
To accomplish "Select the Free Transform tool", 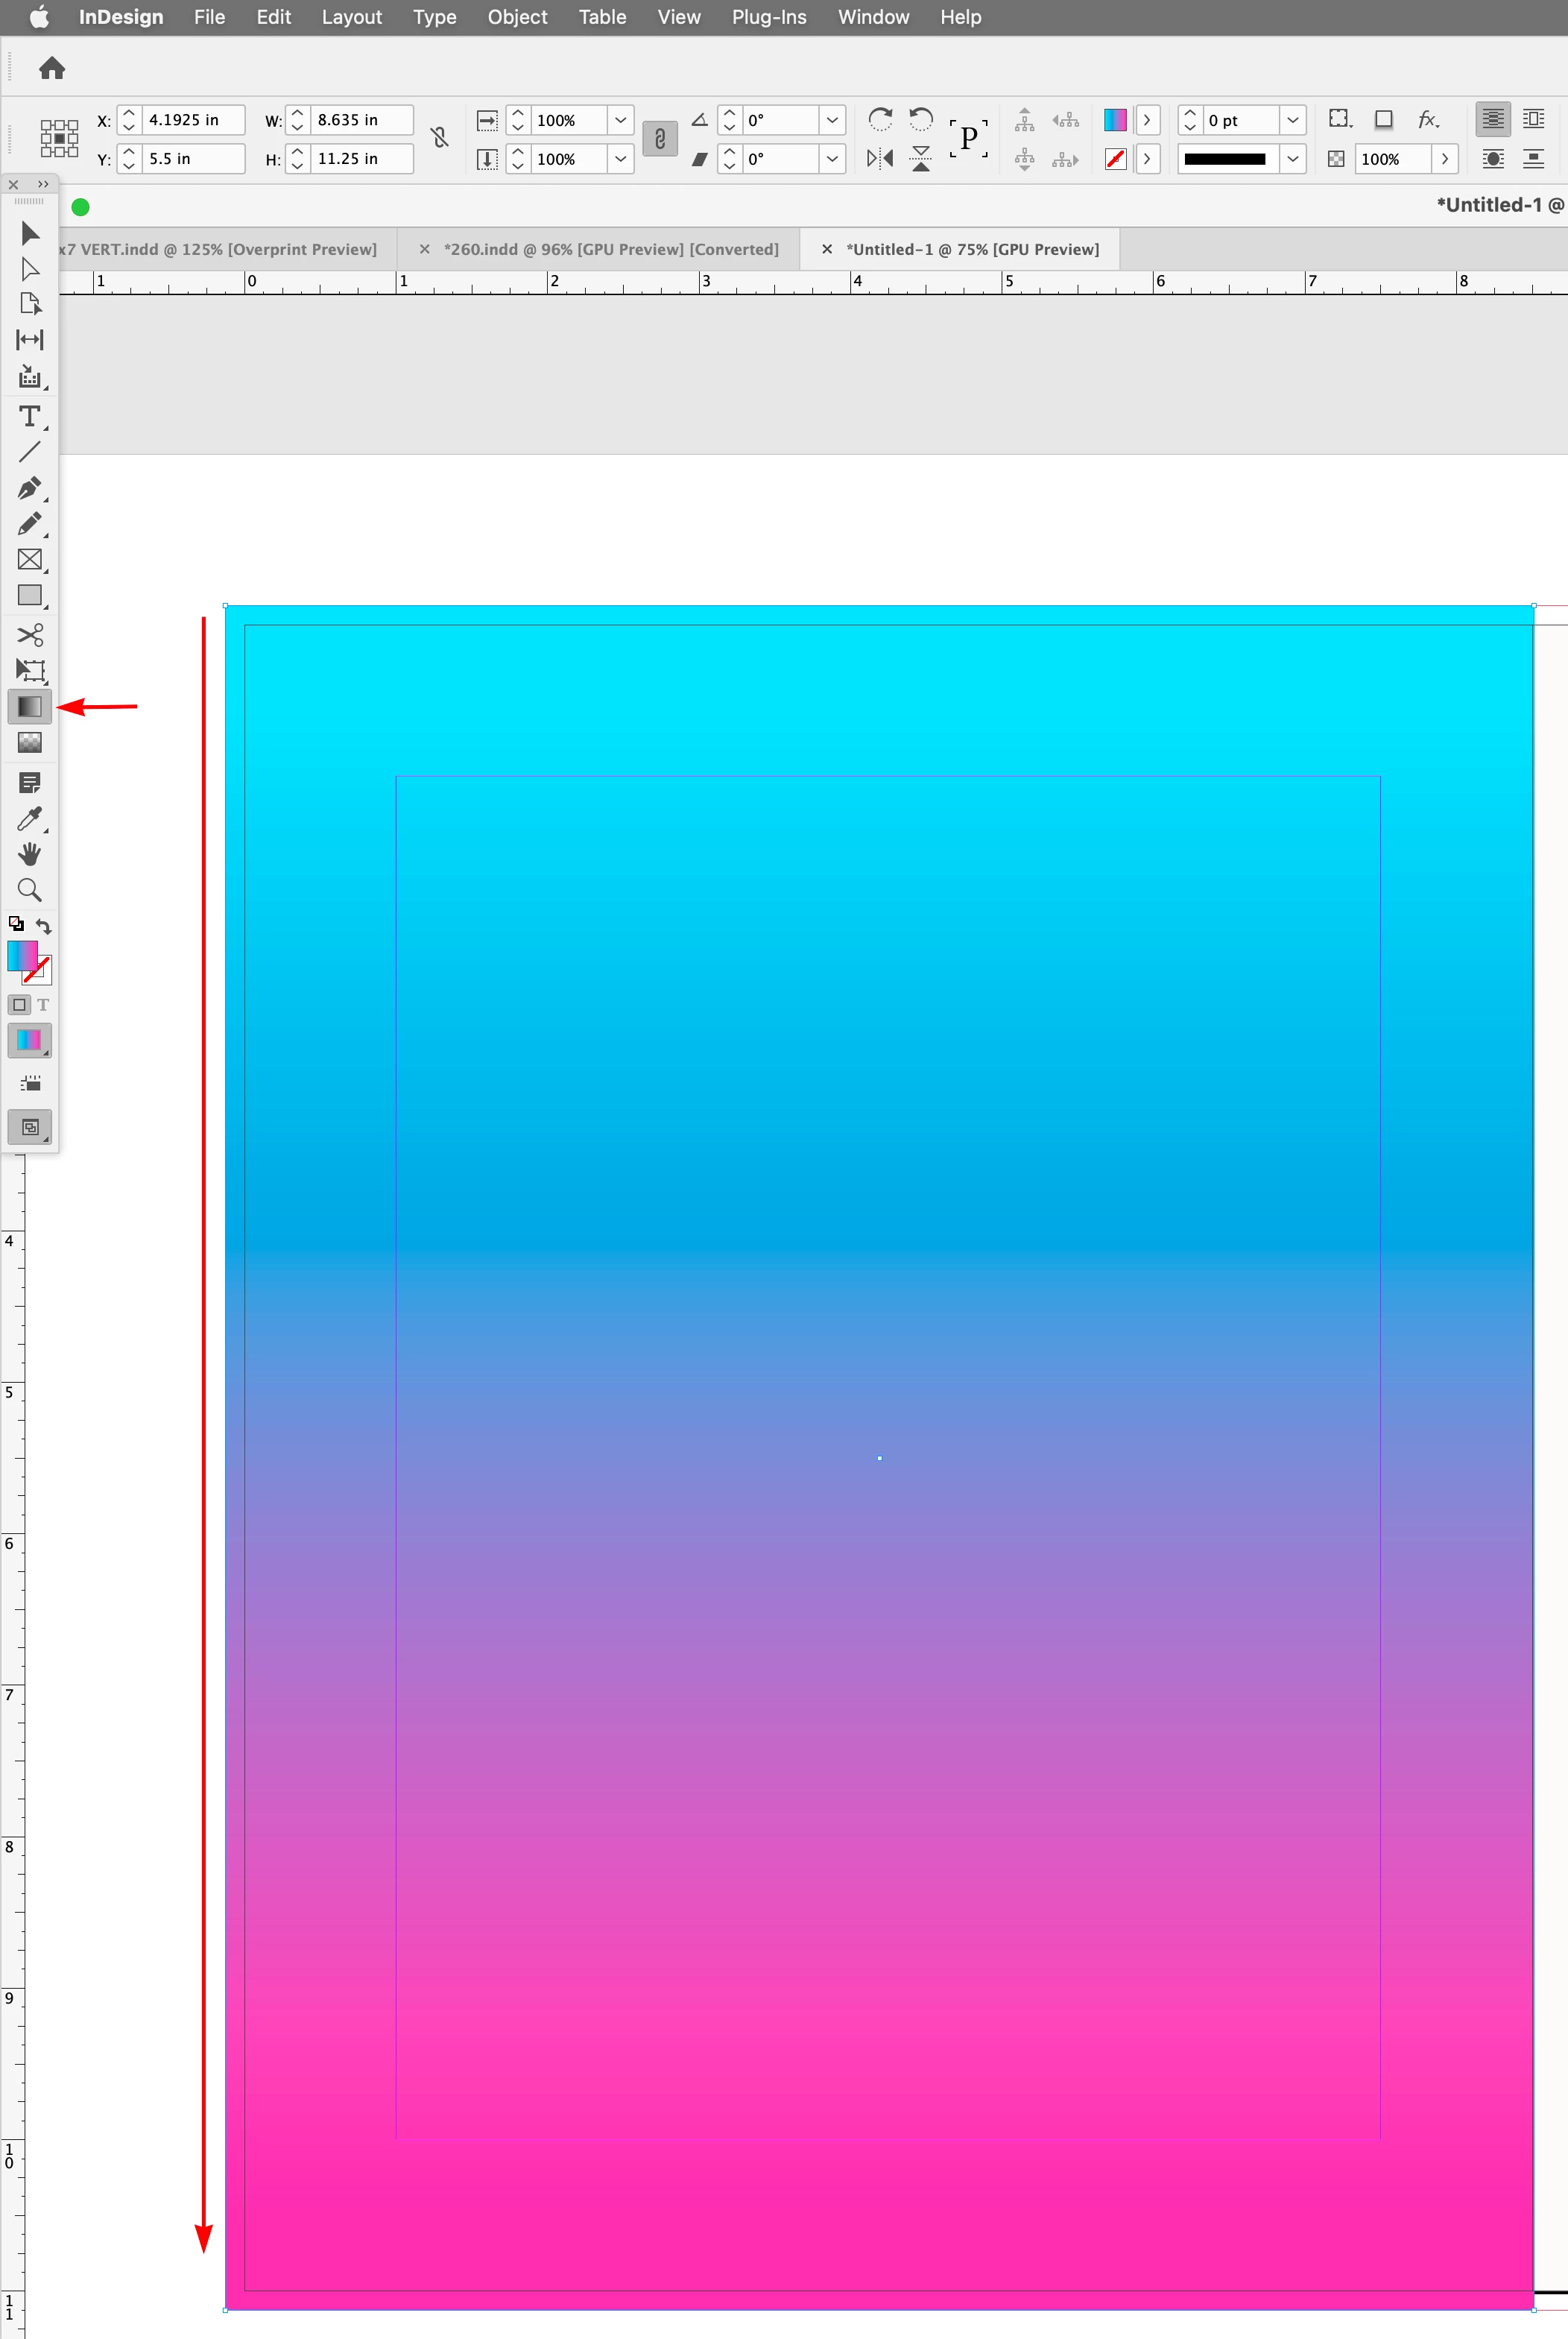I will pyautogui.click(x=30, y=670).
